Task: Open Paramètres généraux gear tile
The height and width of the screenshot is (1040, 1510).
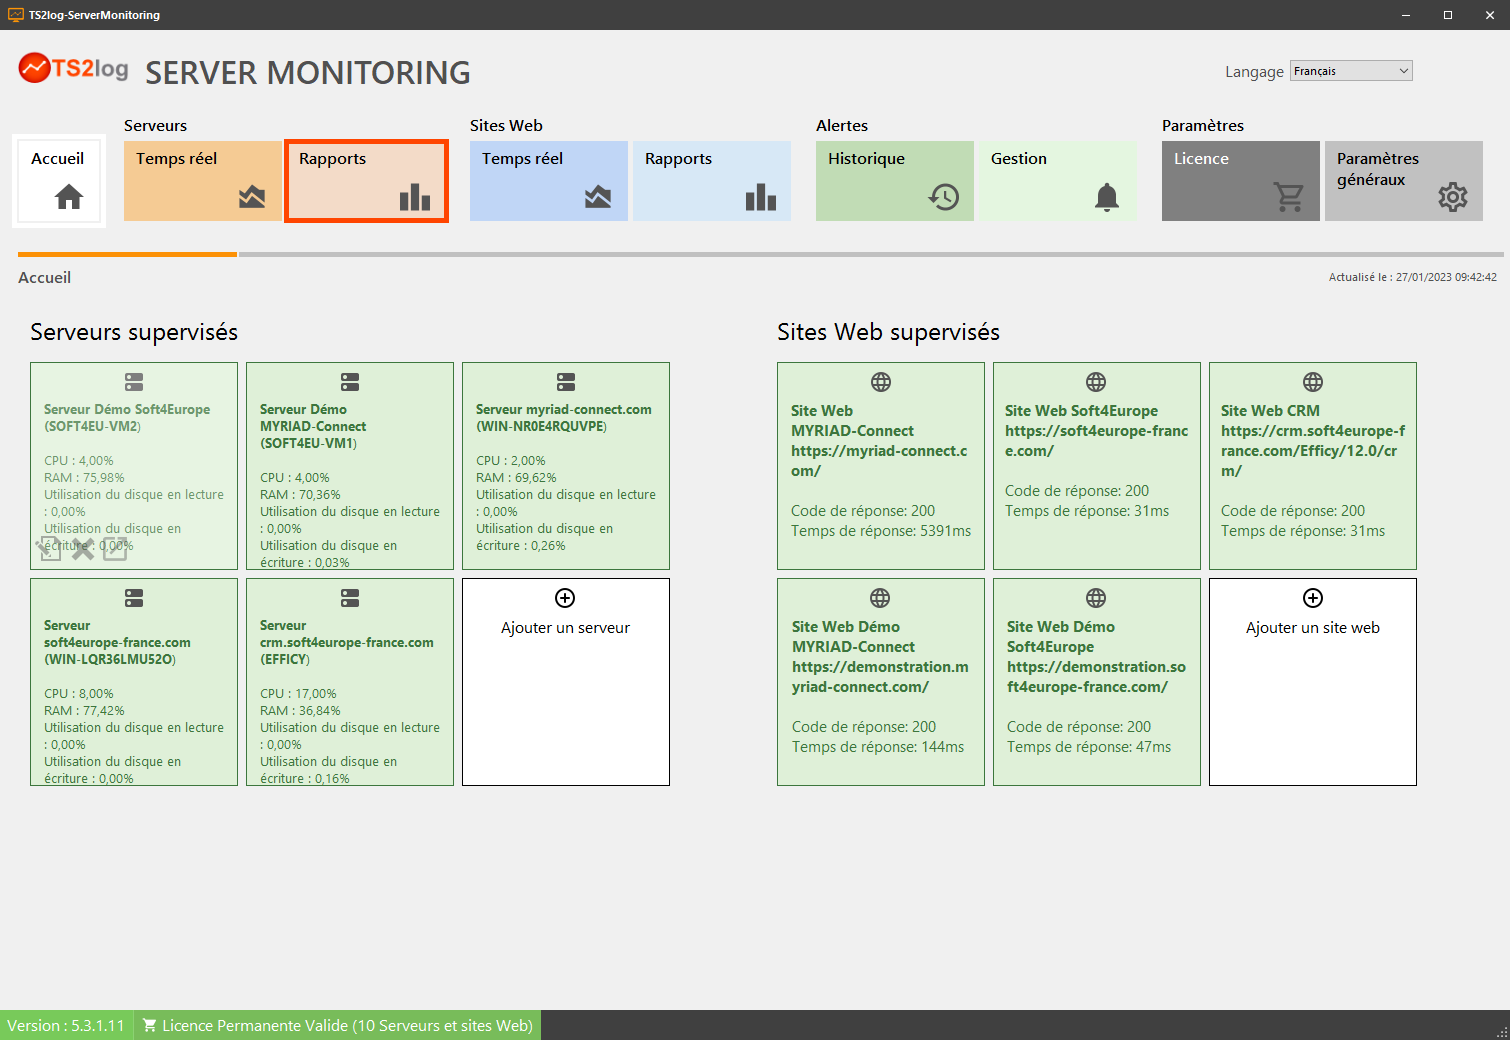Action: click(1404, 181)
